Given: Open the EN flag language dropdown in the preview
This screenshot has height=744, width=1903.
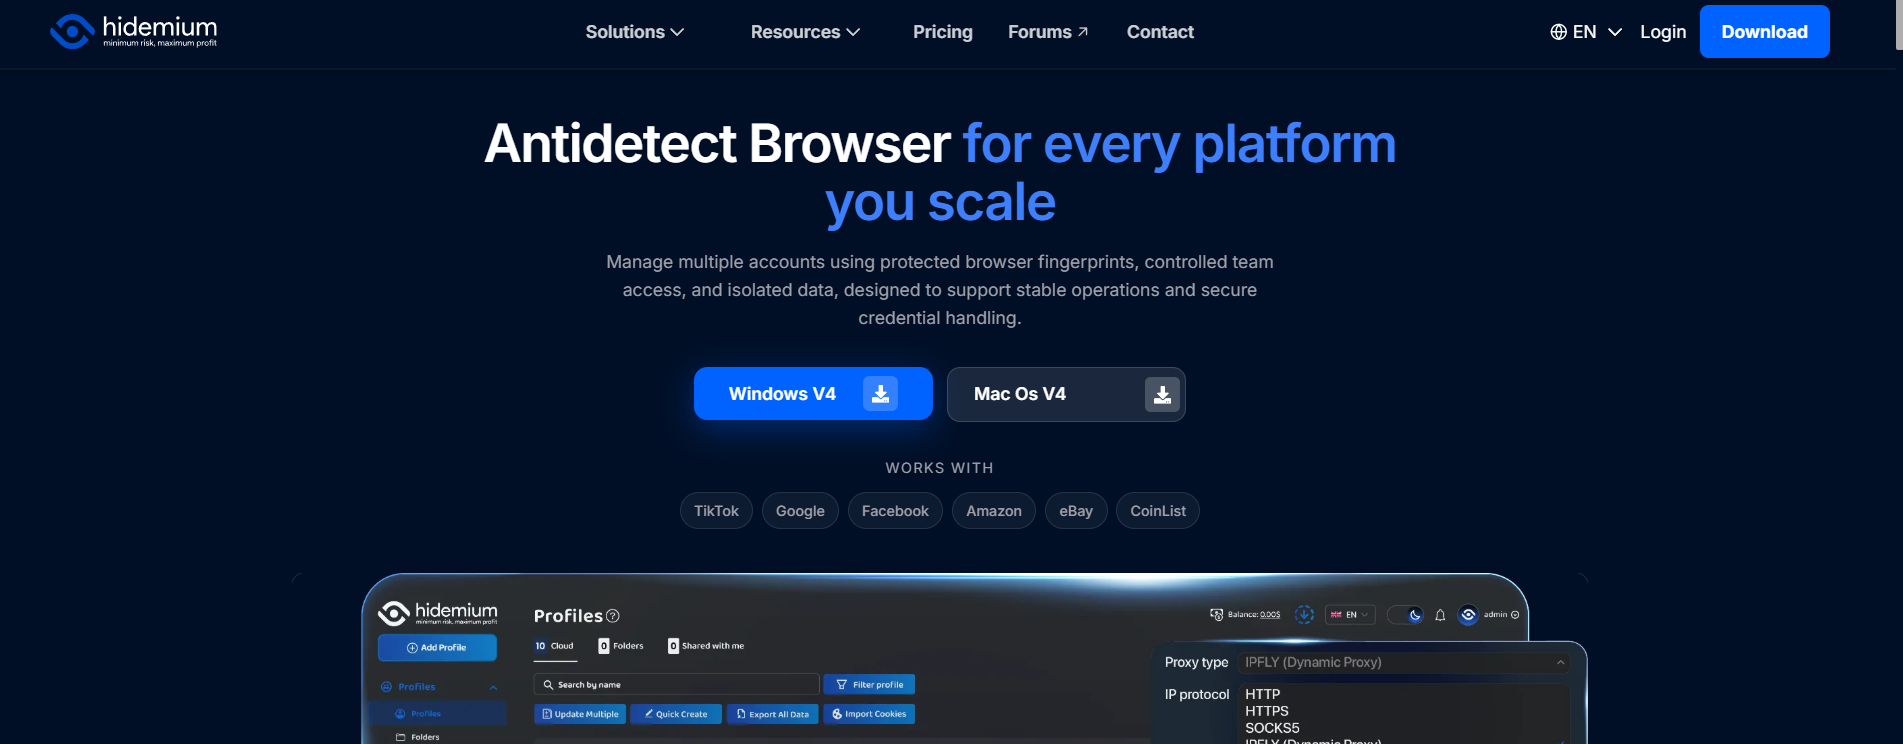Looking at the screenshot, I should 1350,615.
